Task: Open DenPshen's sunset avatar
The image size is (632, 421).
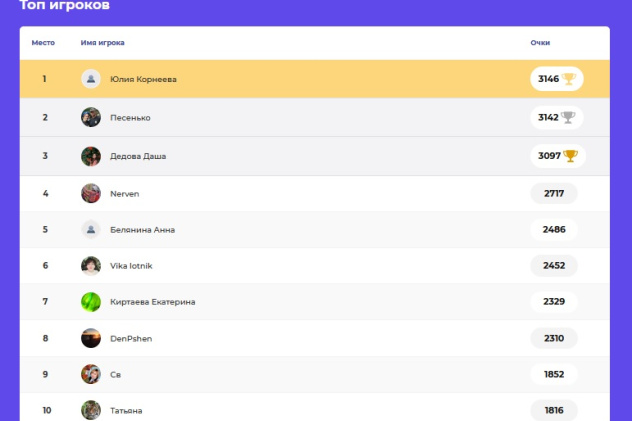Action: (91, 338)
